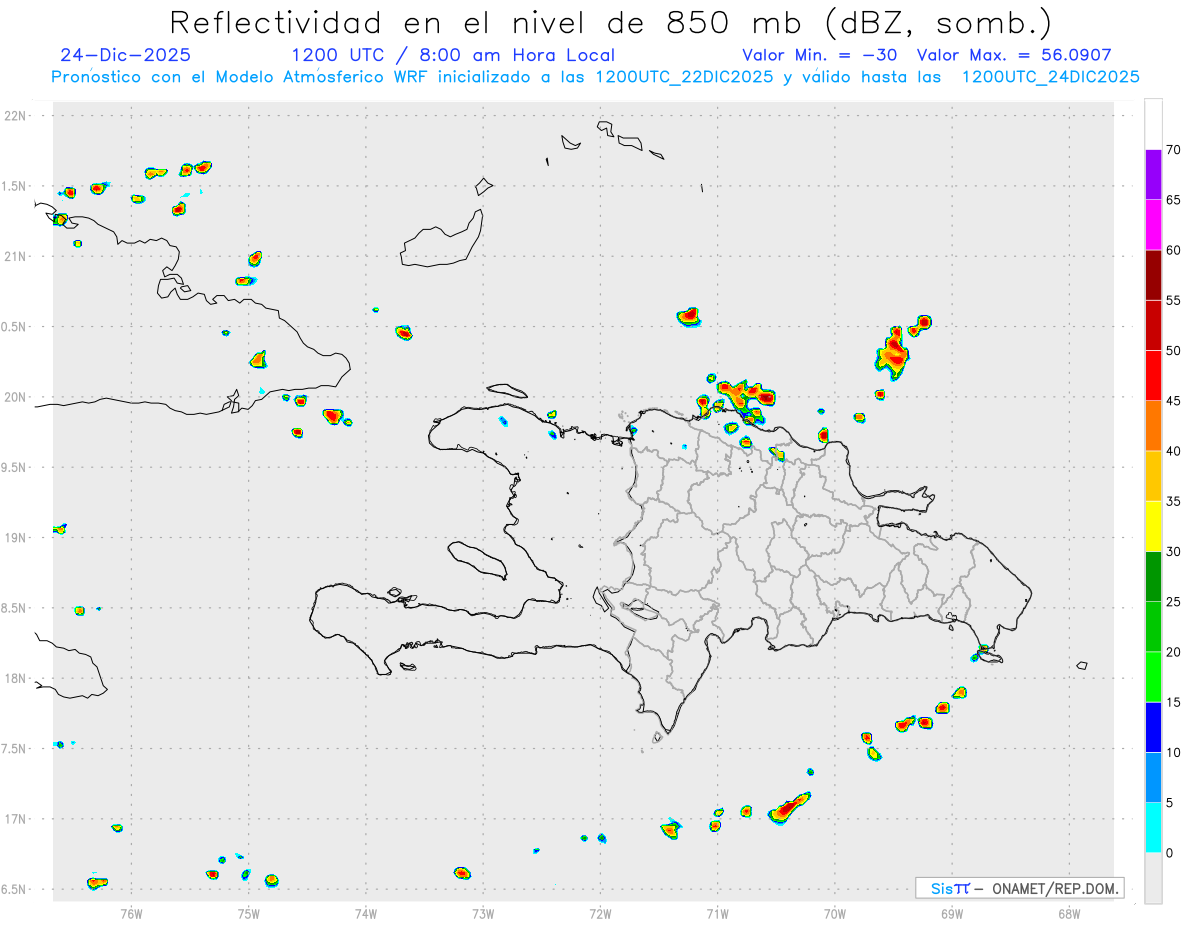Click the '19N' latitude axis label
The width and height of the screenshot is (1200, 927).
[15, 538]
